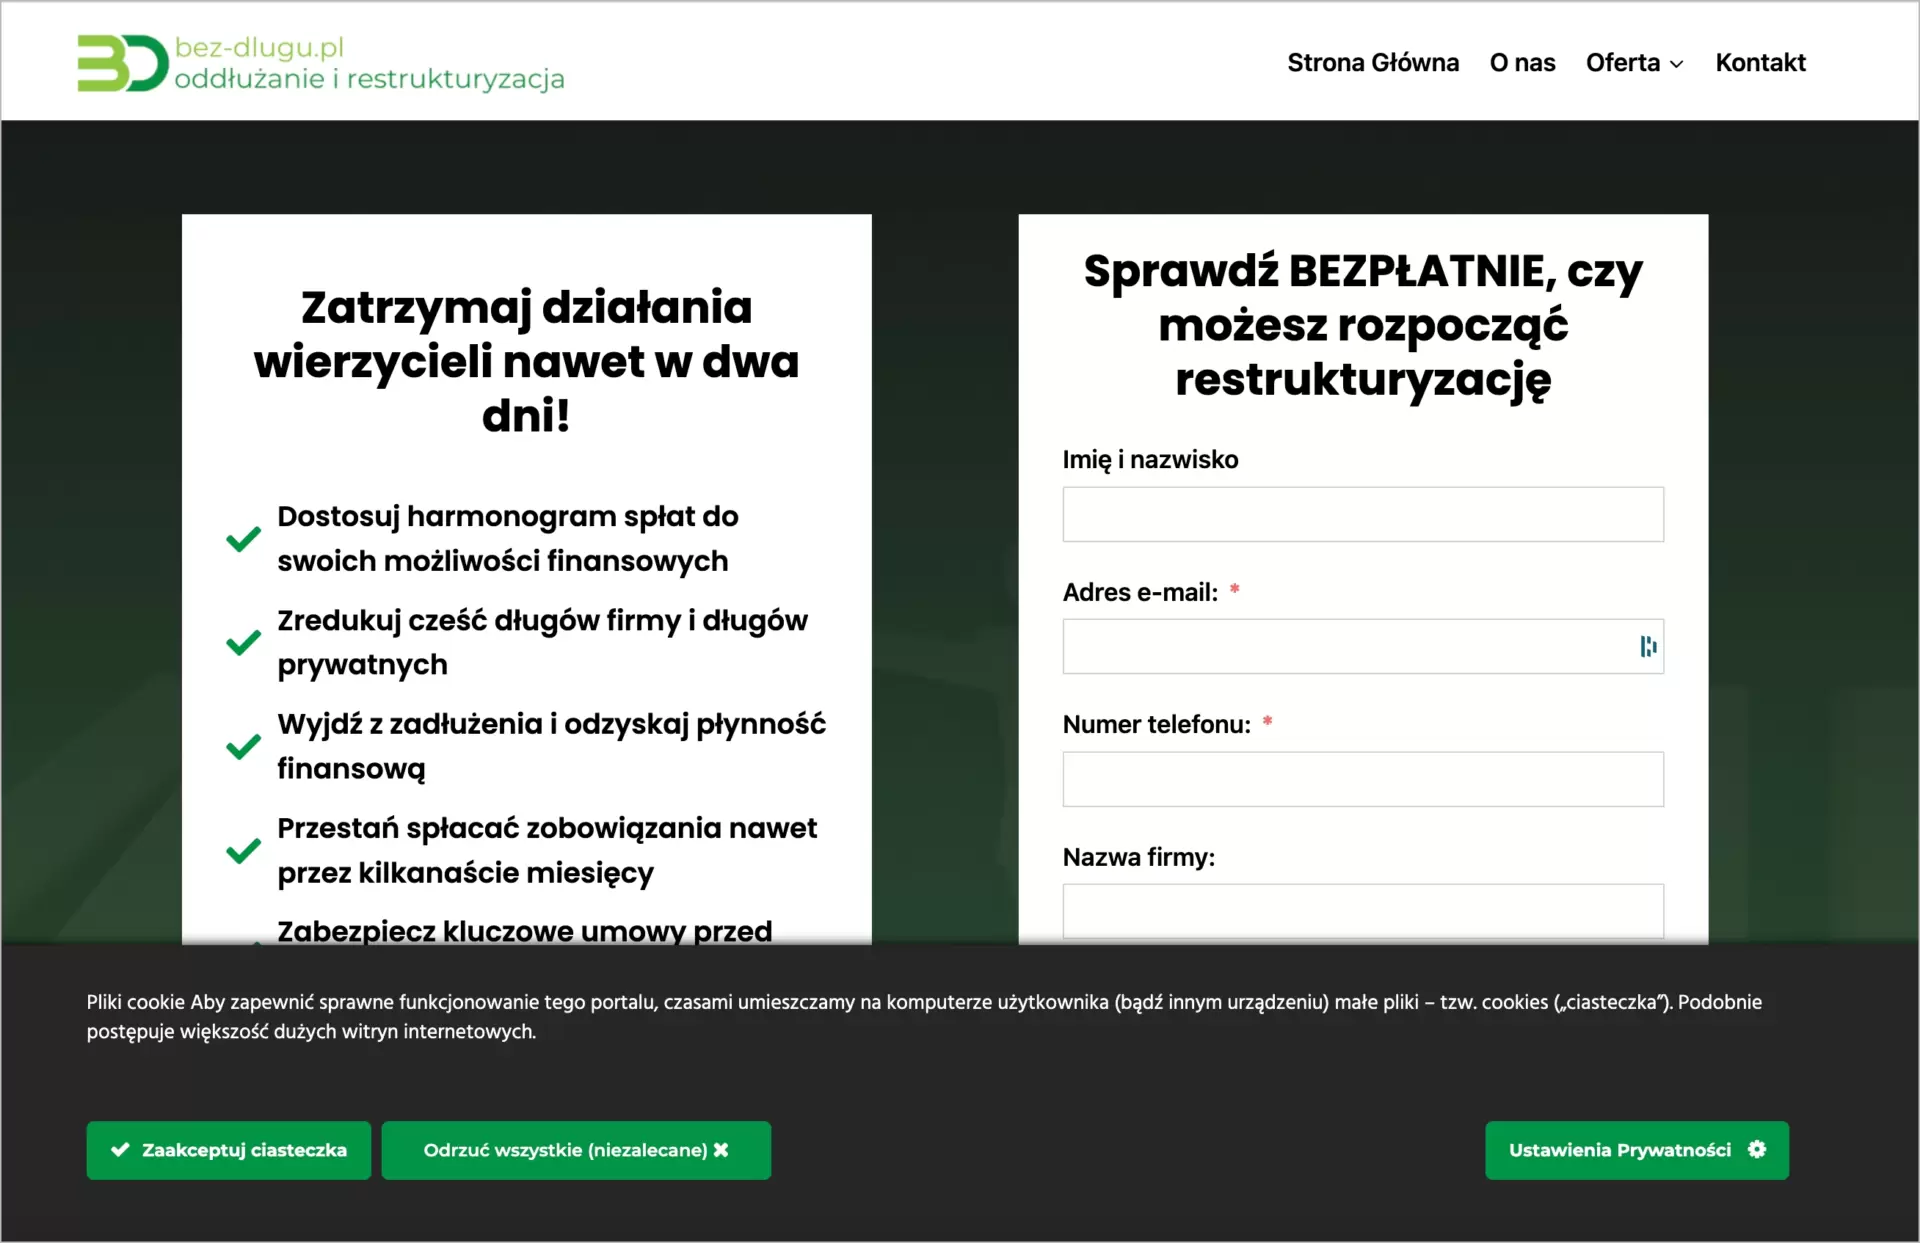Viewport: 1920px width, 1243px height.
Task: Click checkmark beside 'Wyjdź z zadłużenia'
Action: point(242,747)
